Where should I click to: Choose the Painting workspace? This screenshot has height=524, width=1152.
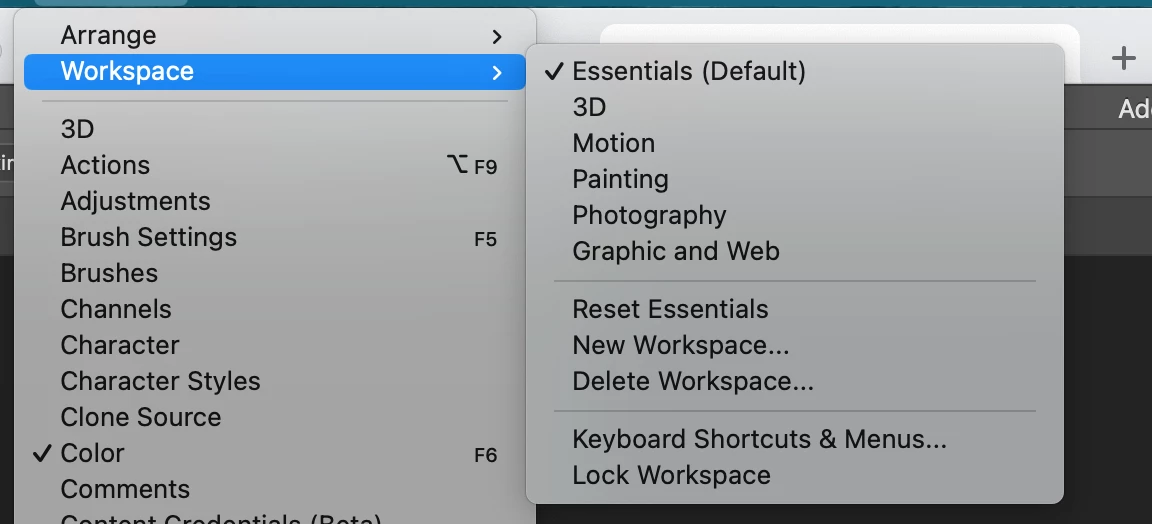point(620,180)
